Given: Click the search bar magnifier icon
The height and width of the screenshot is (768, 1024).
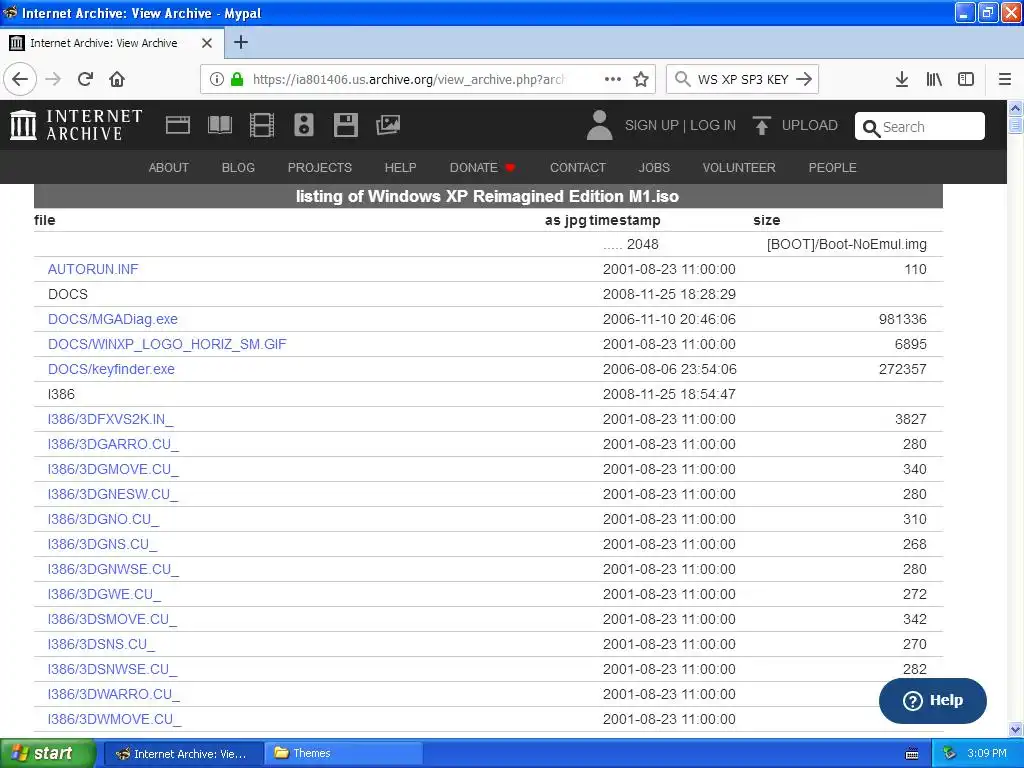Looking at the screenshot, I should tap(682, 79).
